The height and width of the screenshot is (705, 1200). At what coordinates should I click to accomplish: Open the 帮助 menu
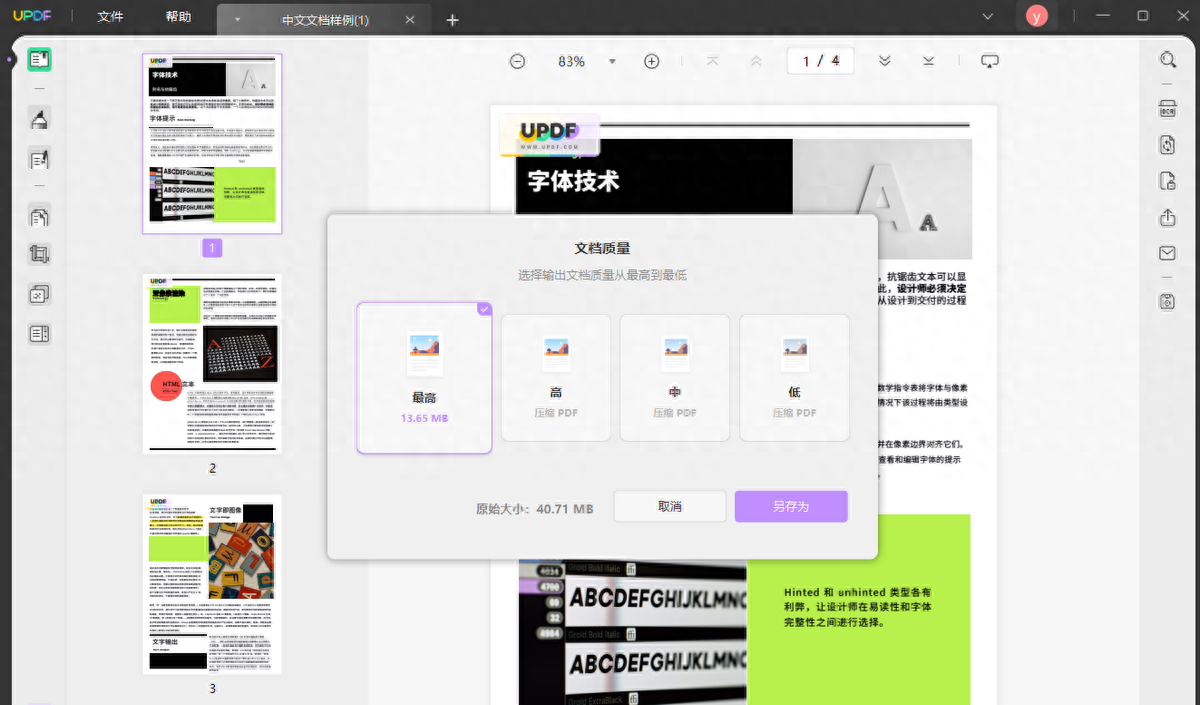point(178,17)
